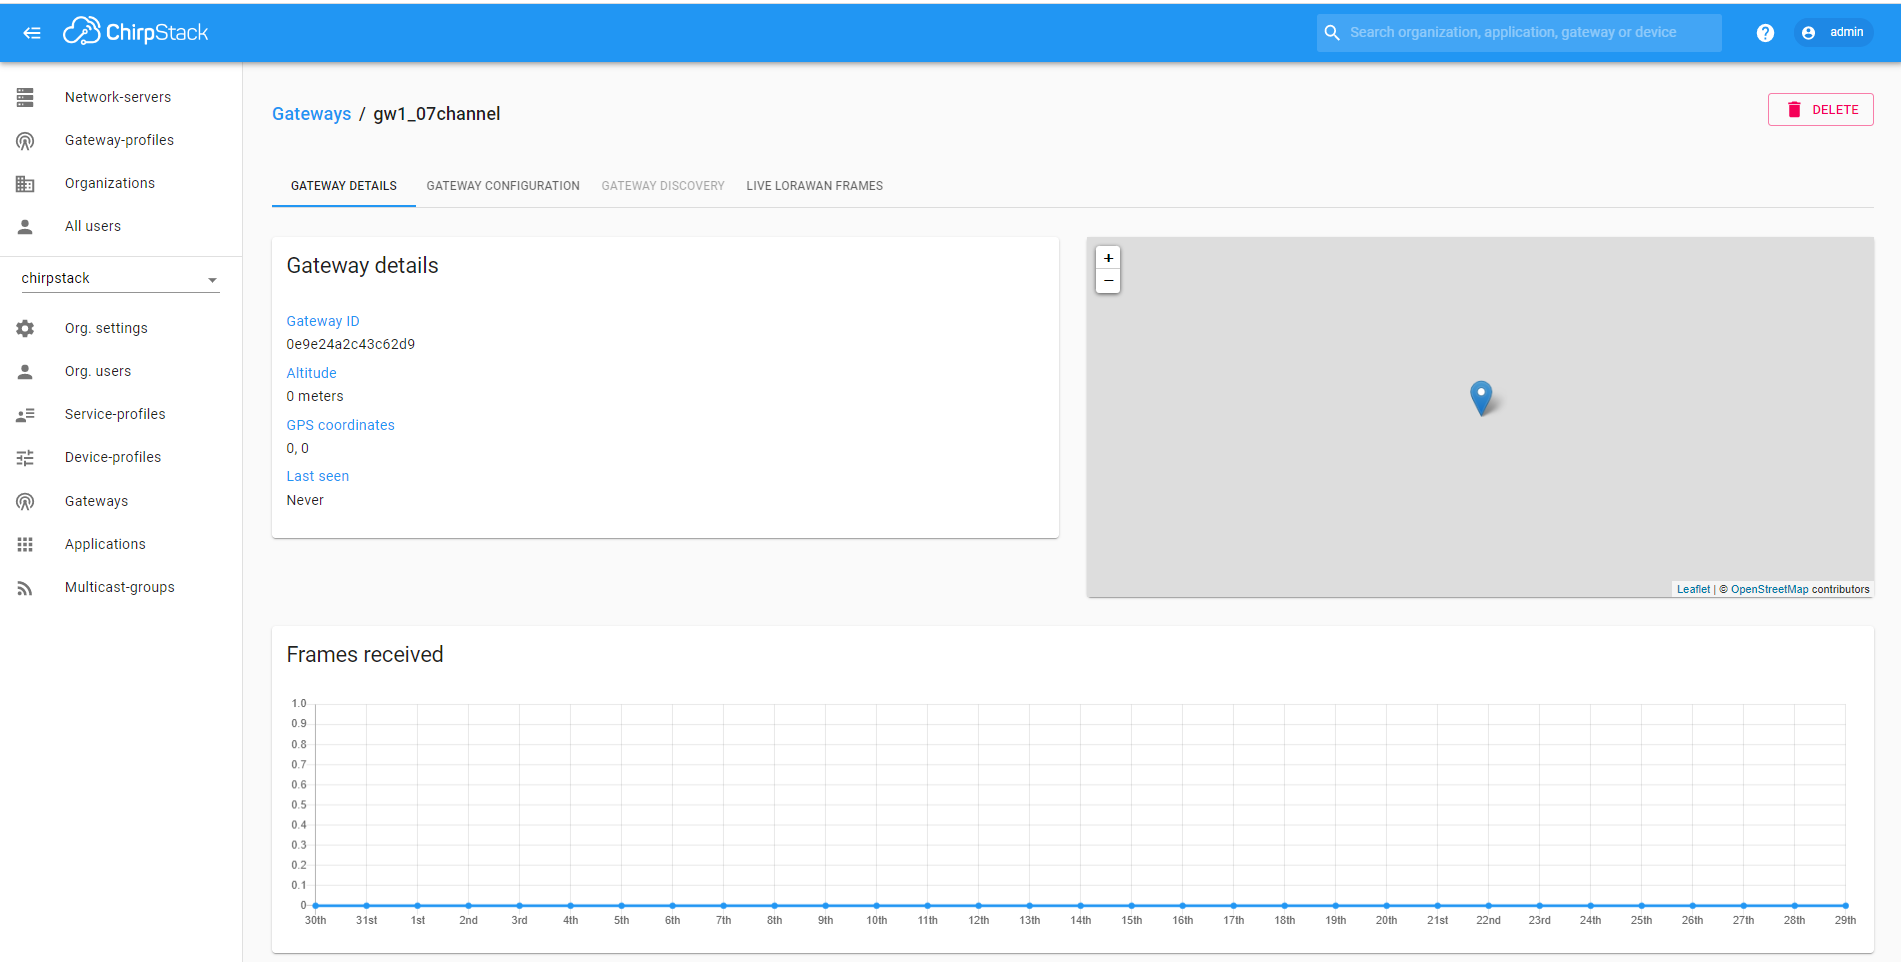Screen dimensions: 1901x962
Task: Click the blue map location marker
Action: tap(1481, 397)
